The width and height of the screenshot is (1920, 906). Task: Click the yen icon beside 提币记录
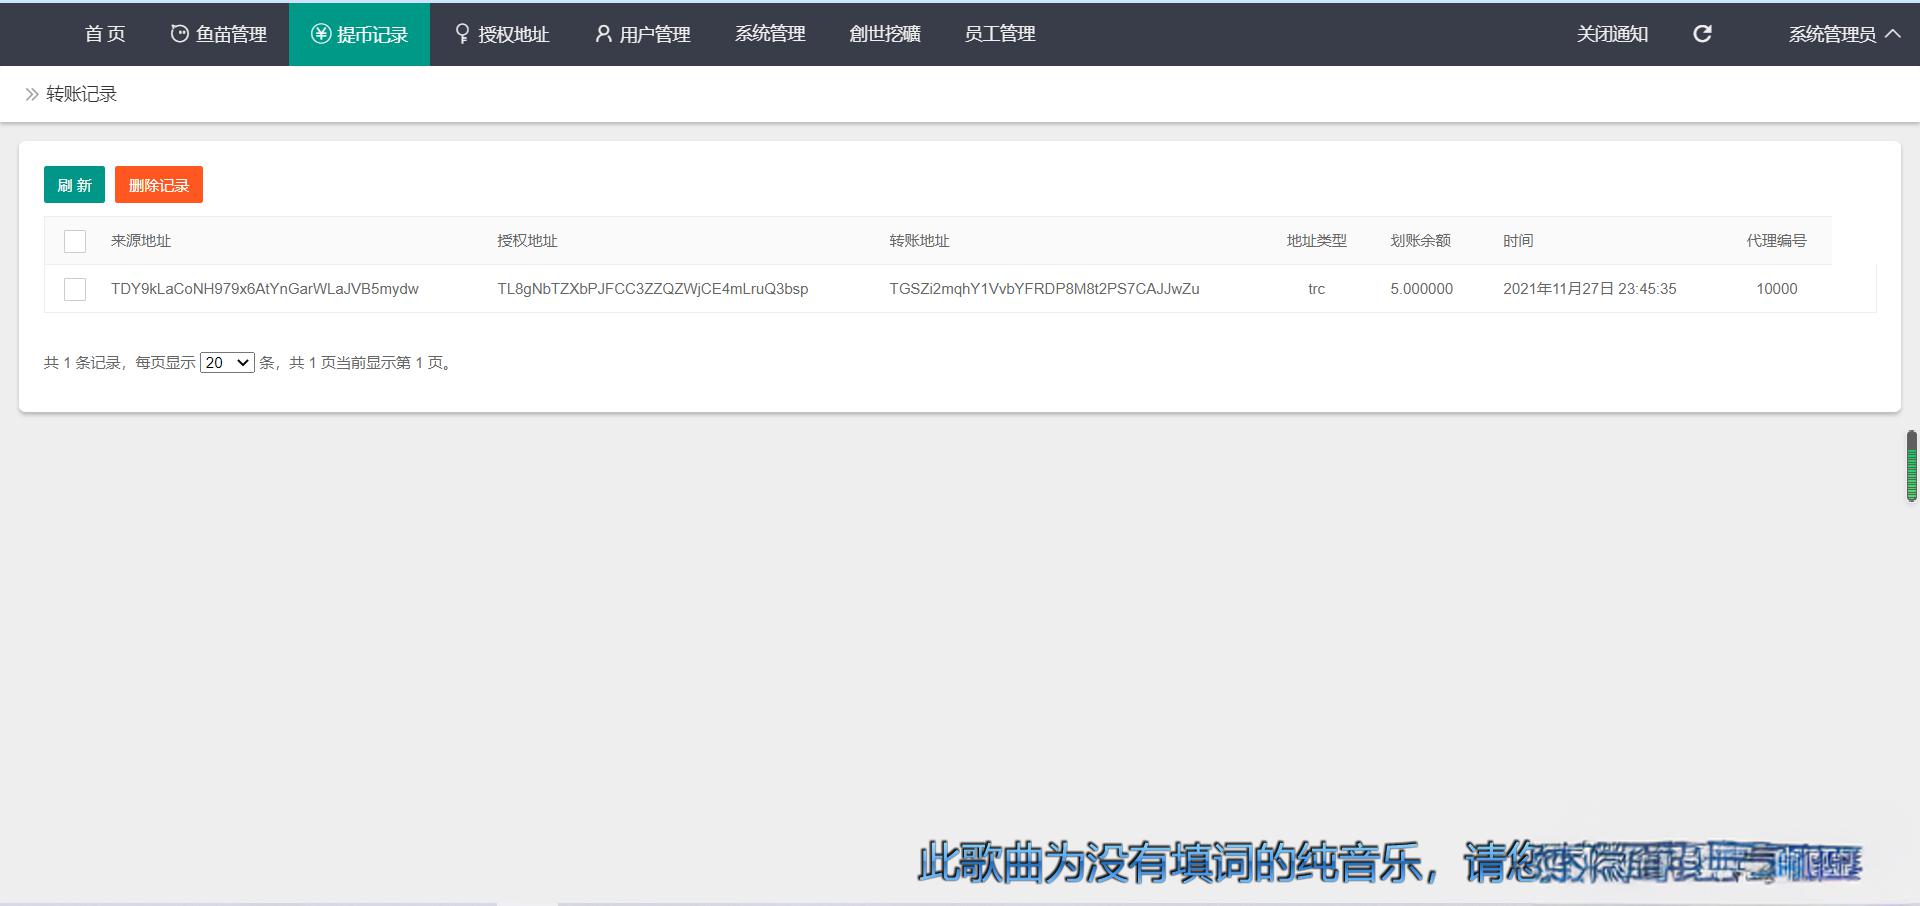pos(320,34)
